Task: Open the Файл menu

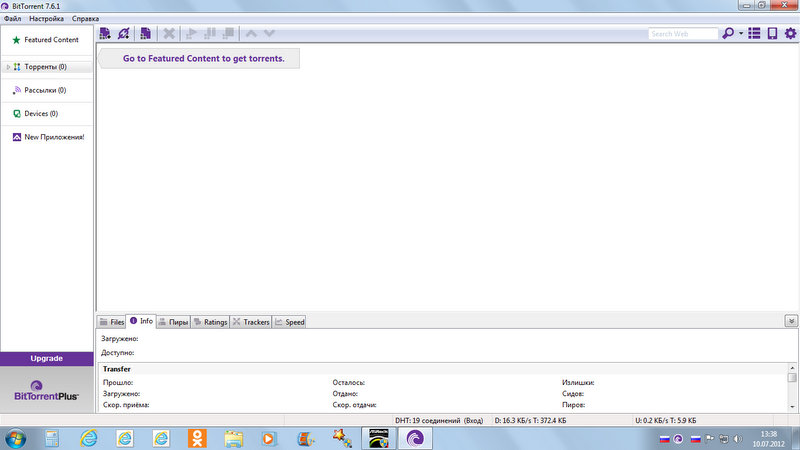Action: 13,19
